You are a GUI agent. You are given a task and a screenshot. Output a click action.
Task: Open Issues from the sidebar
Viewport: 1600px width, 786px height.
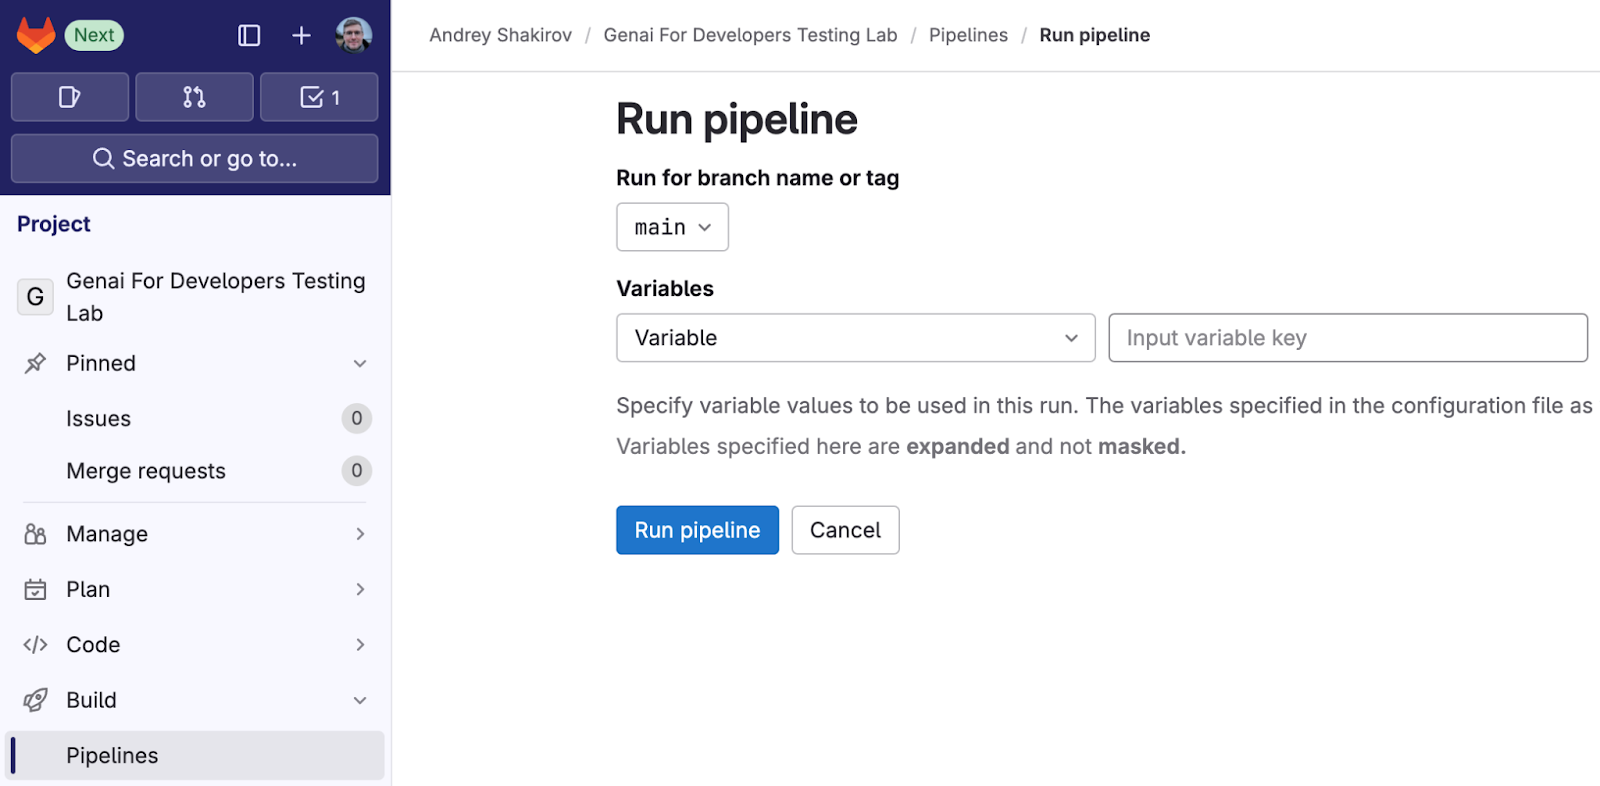tap(98, 419)
